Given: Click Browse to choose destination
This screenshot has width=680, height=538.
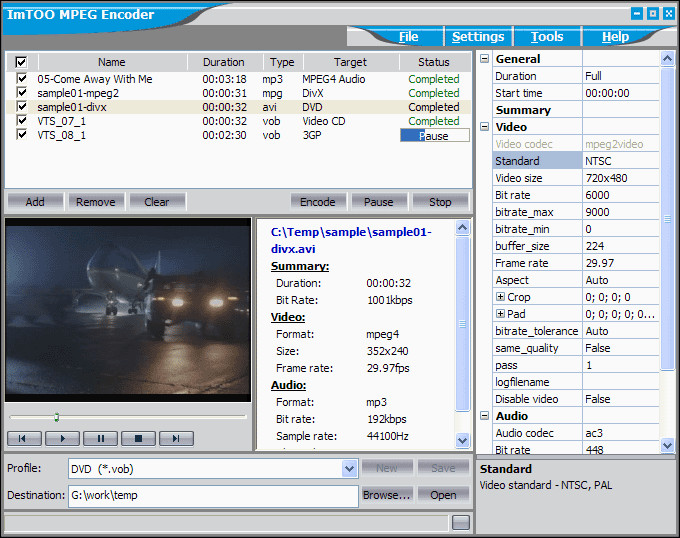Looking at the screenshot, I should pyautogui.click(x=386, y=495).
